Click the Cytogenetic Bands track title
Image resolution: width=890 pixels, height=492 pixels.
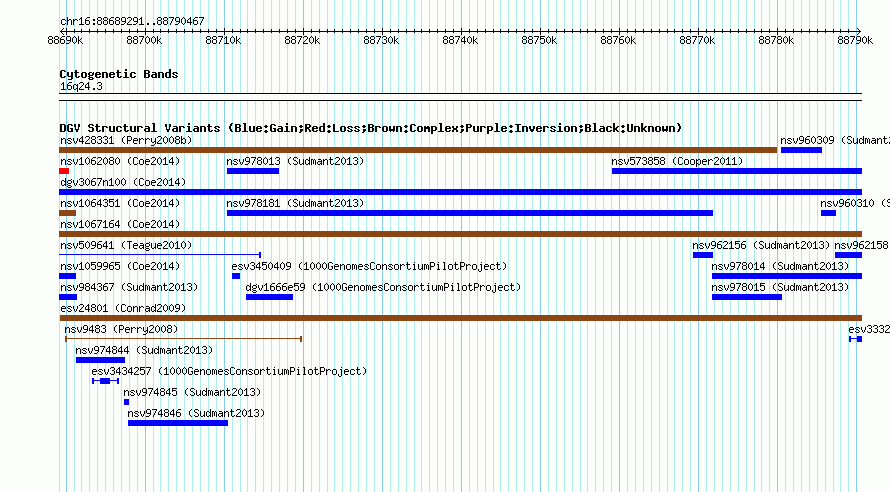pos(119,74)
